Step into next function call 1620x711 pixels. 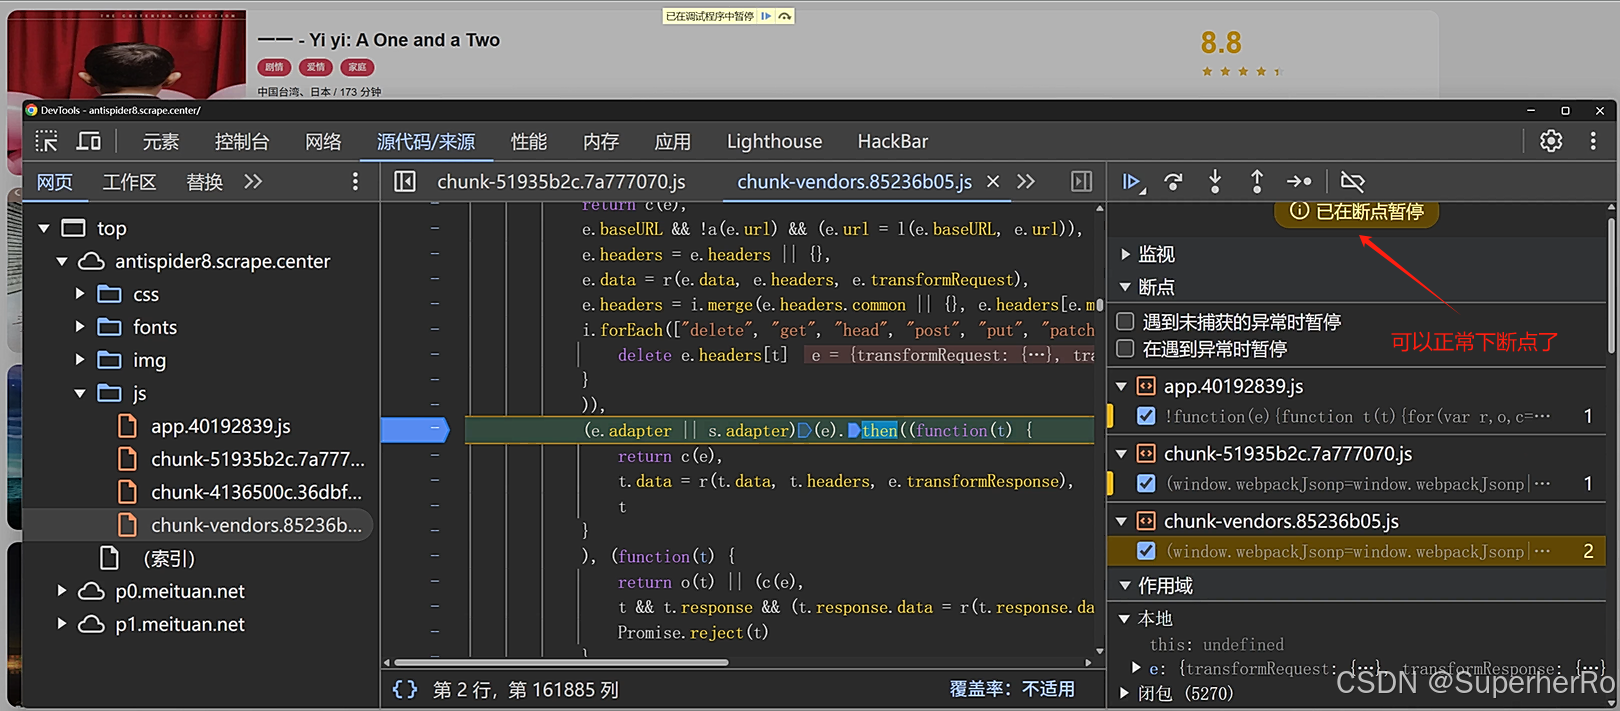pyautogui.click(x=1215, y=181)
